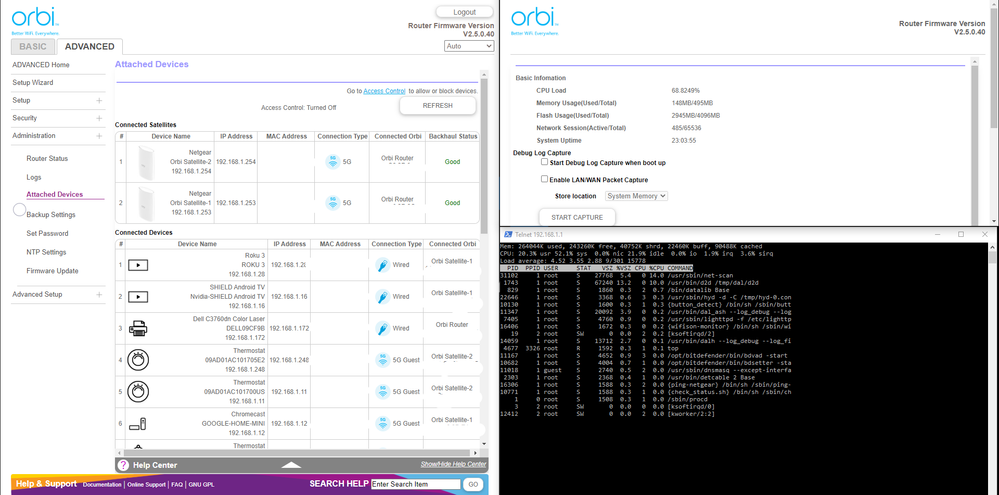
Task: Click the Orbi logo in the left window
Action: click(x=35, y=20)
